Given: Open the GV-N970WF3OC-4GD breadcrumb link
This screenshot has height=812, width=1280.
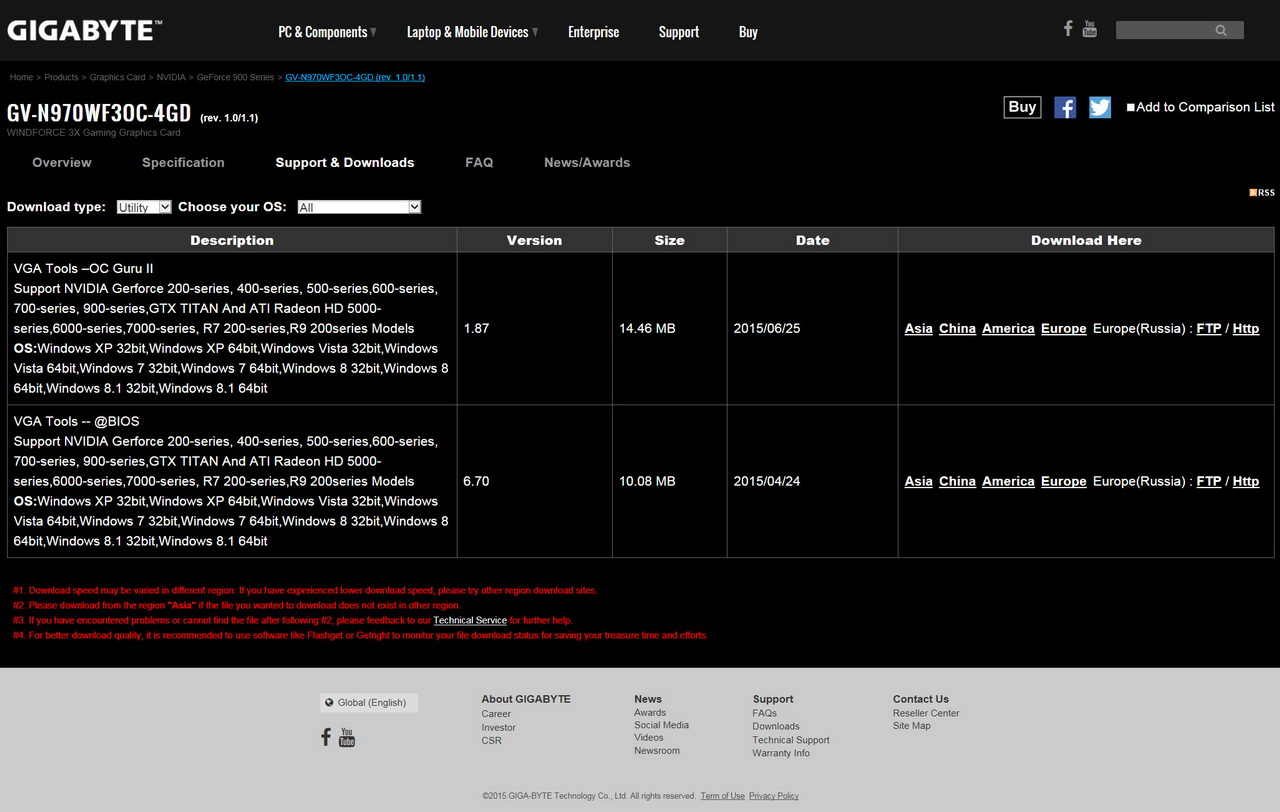Looking at the screenshot, I should [355, 77].
